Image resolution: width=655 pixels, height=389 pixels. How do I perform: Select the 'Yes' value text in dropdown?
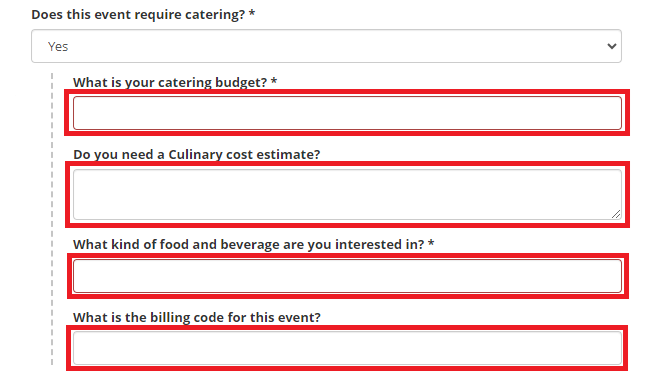click(58, 46)
